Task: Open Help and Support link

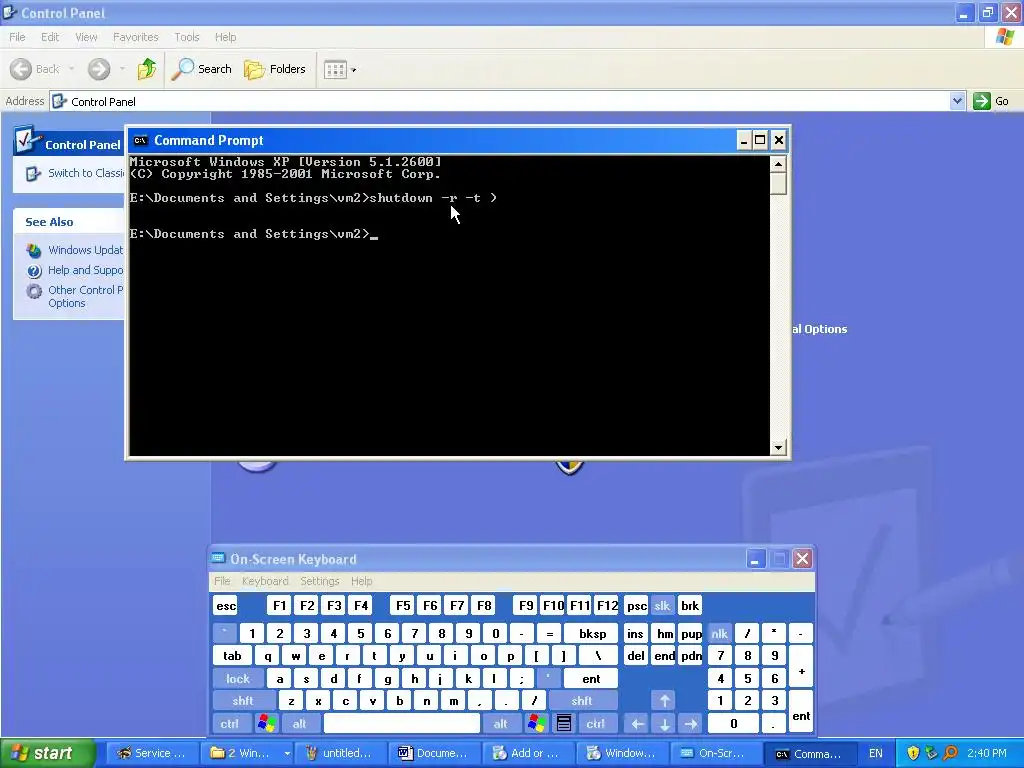Action: (85, 270)
